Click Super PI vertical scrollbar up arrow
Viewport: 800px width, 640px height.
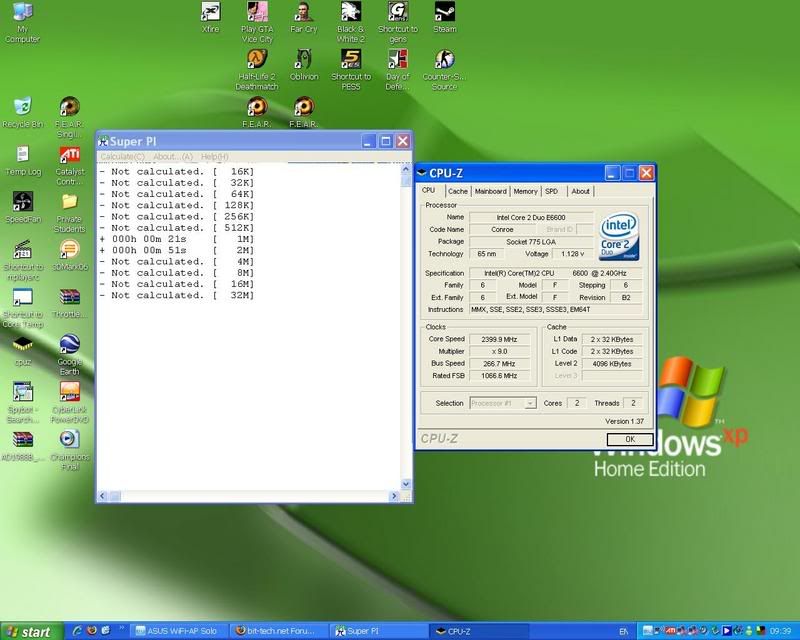pos(406,168)
